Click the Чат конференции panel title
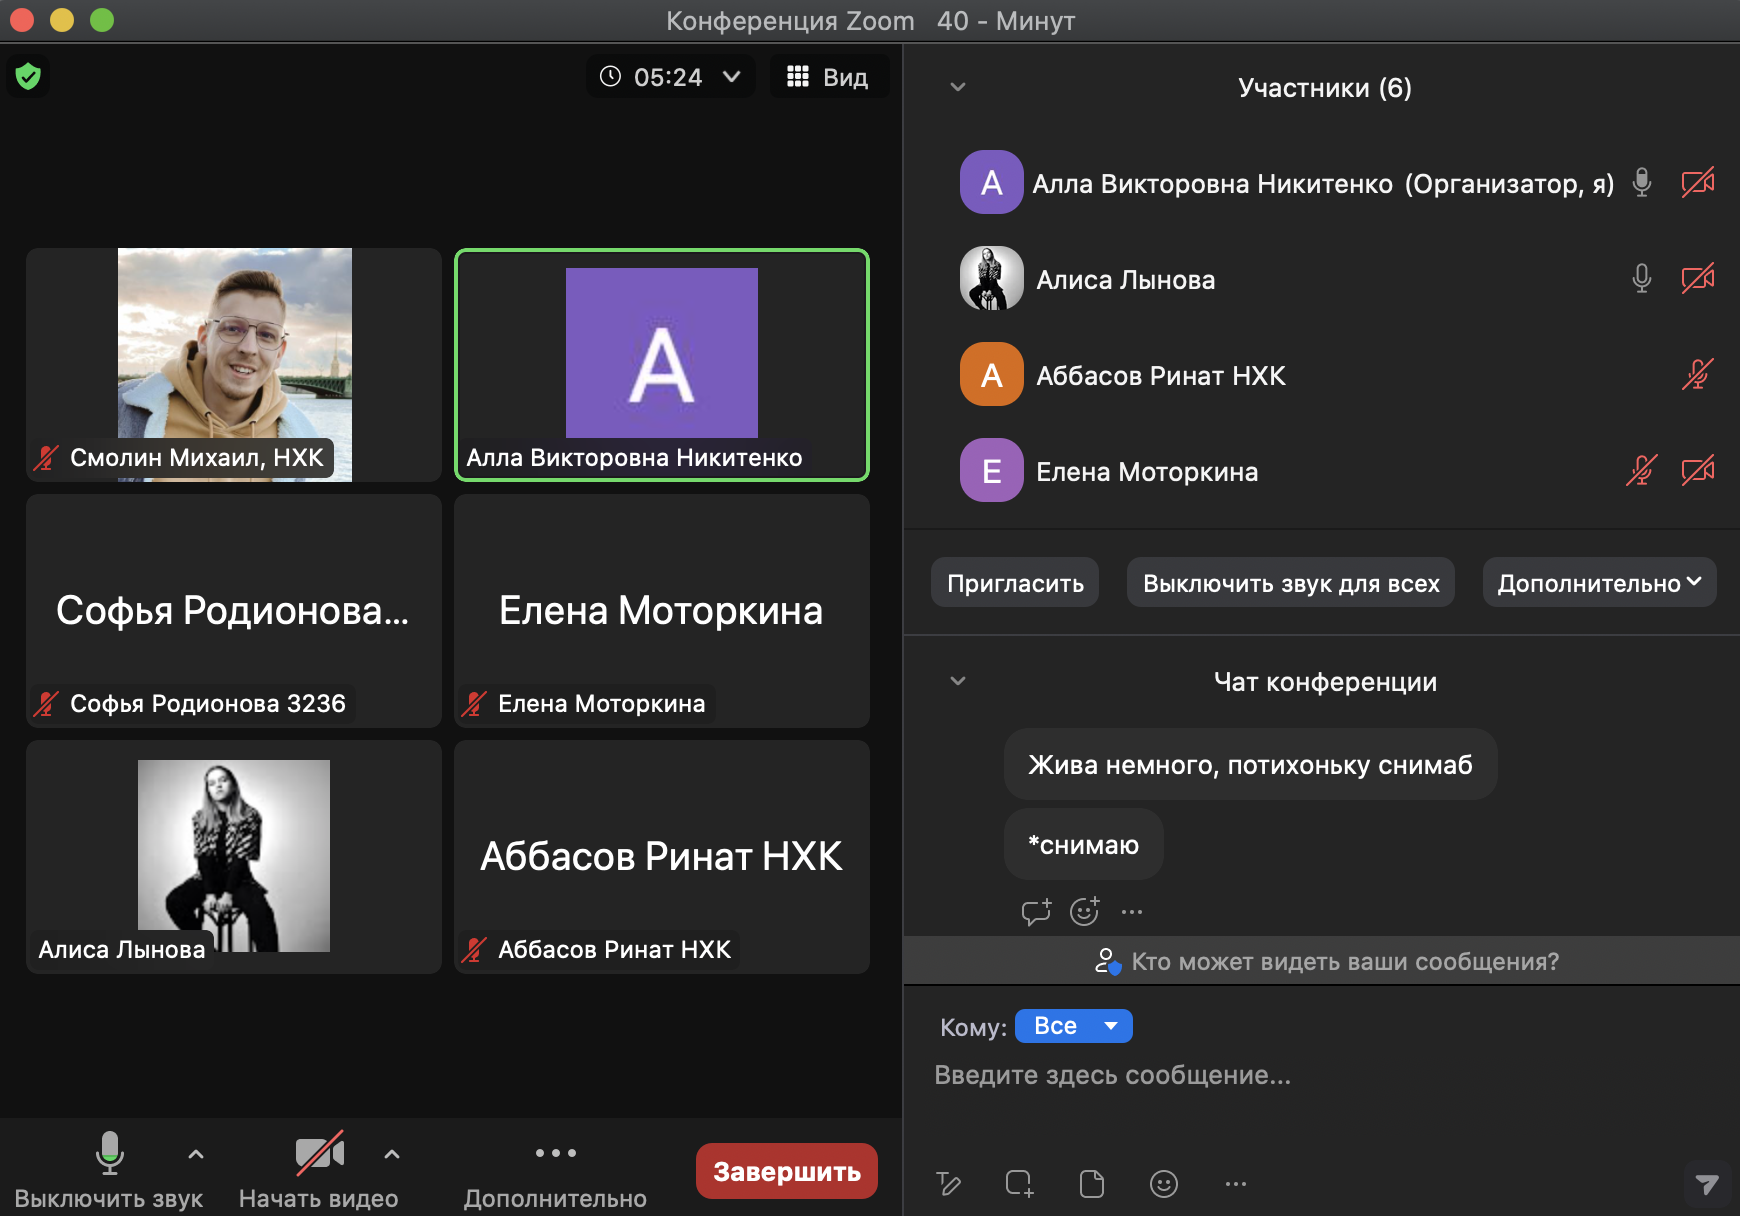 (1324, 682)
